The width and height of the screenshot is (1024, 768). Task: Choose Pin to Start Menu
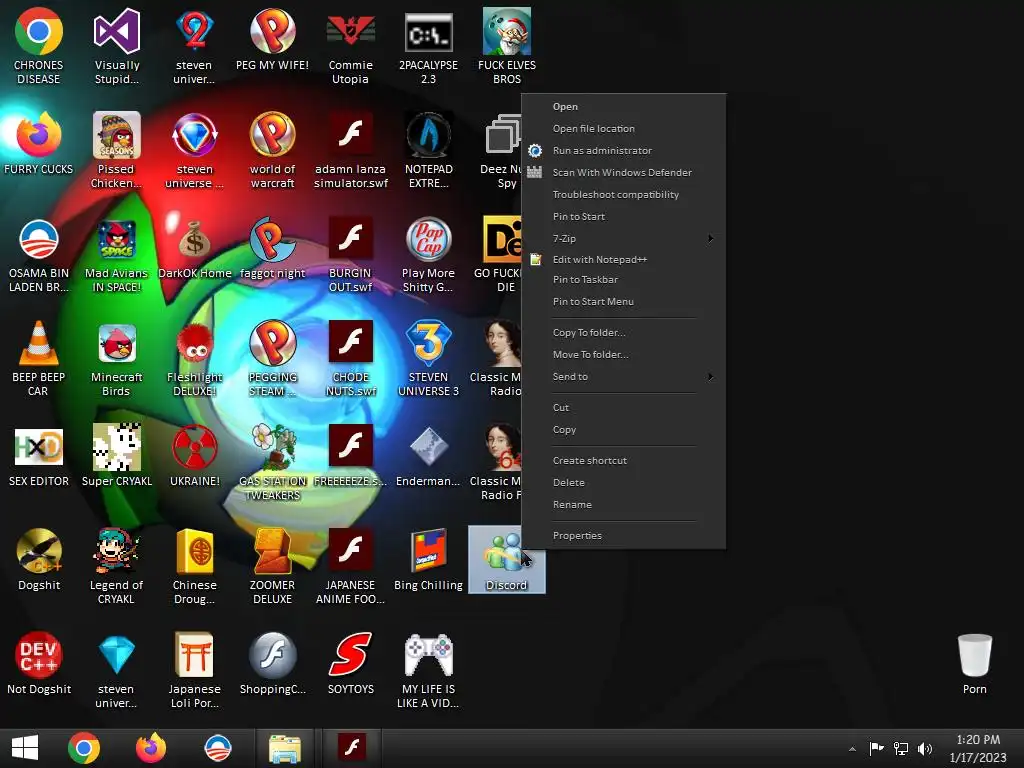(624, 302)
